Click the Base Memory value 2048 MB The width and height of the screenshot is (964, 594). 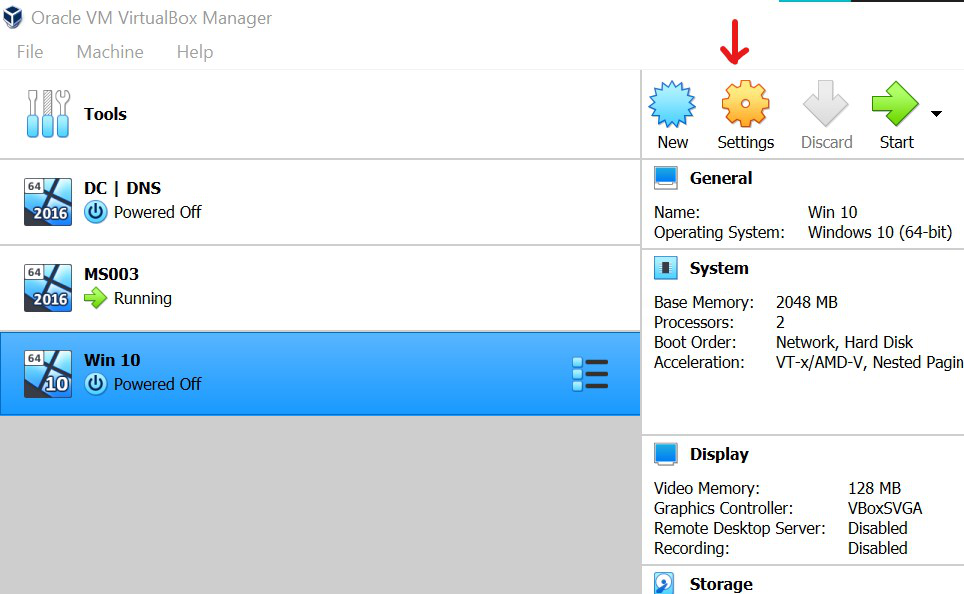pos(807,303)
